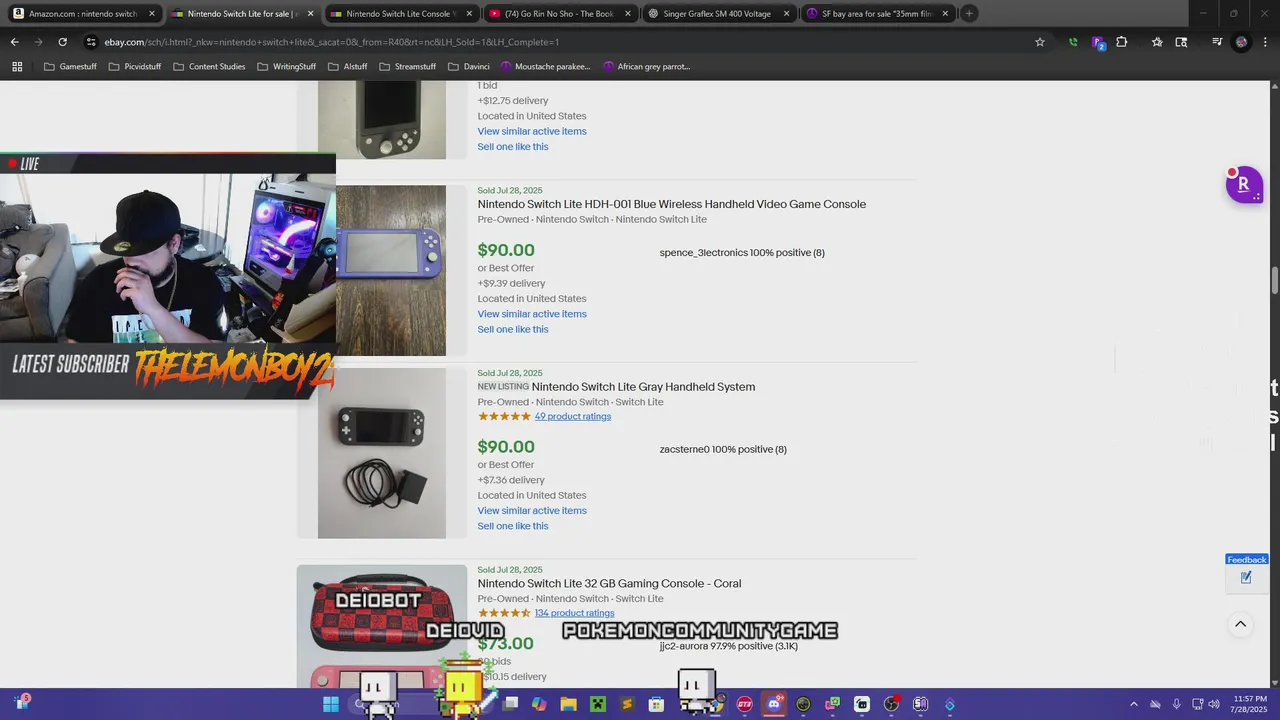Screen dimensions: 1280x720
Task: Click the page vertical scrollbar thumb
Action: click(x=1275, y=280)
